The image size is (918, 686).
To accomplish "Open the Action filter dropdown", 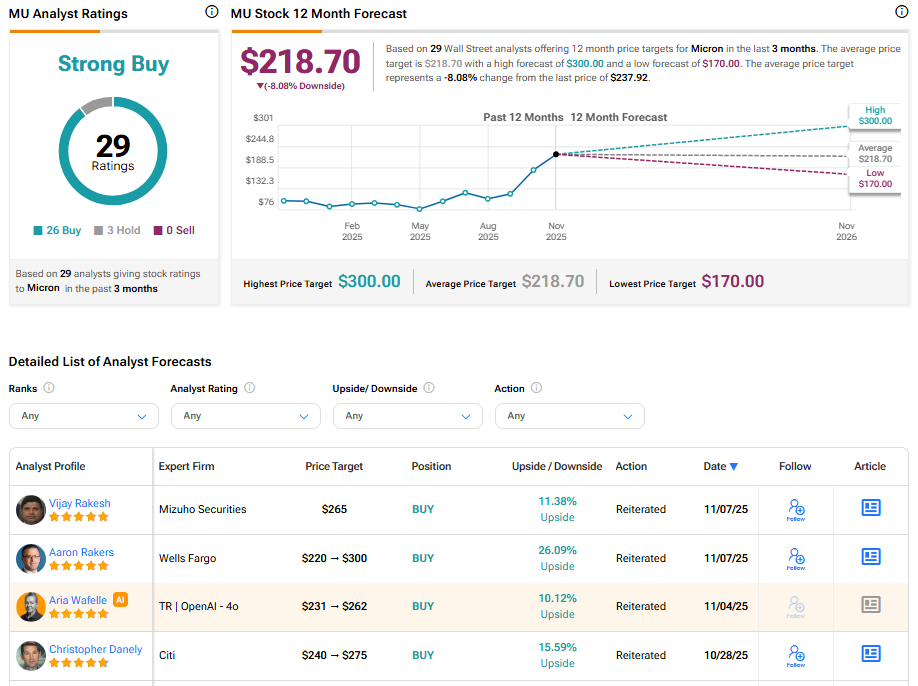I will (x=569, y=416).
